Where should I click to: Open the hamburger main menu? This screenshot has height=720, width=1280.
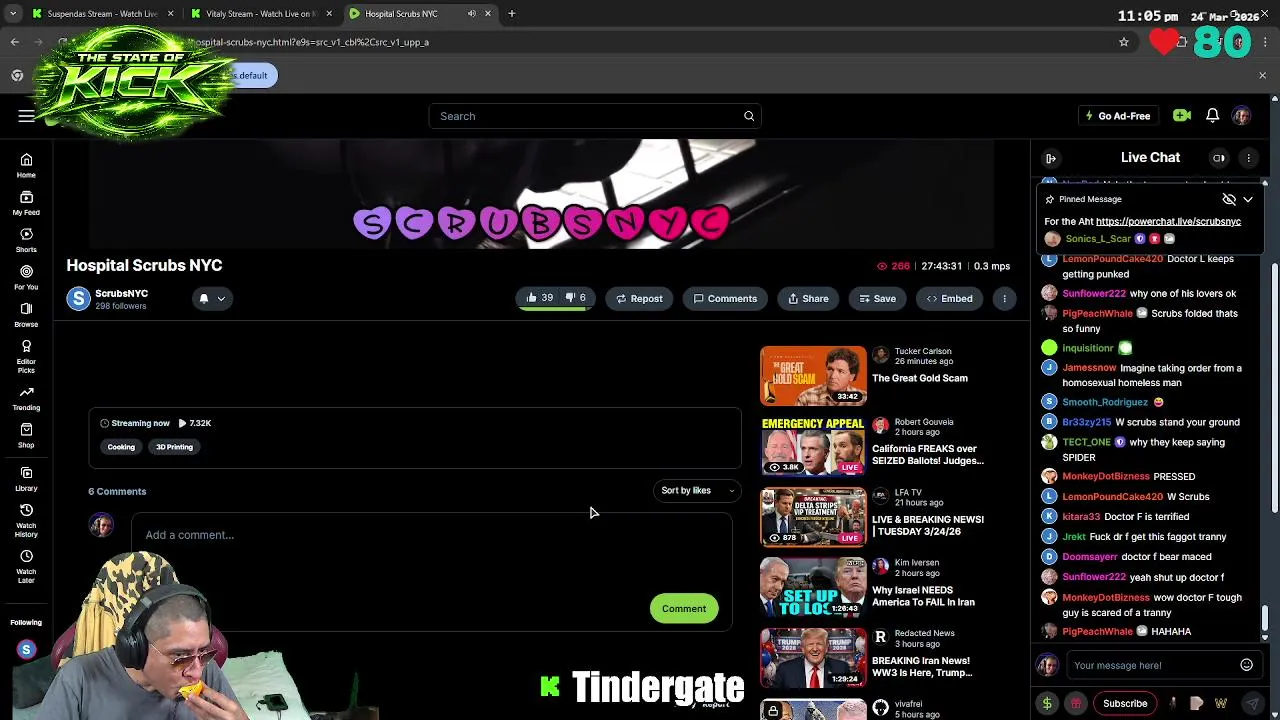[26, 116]
